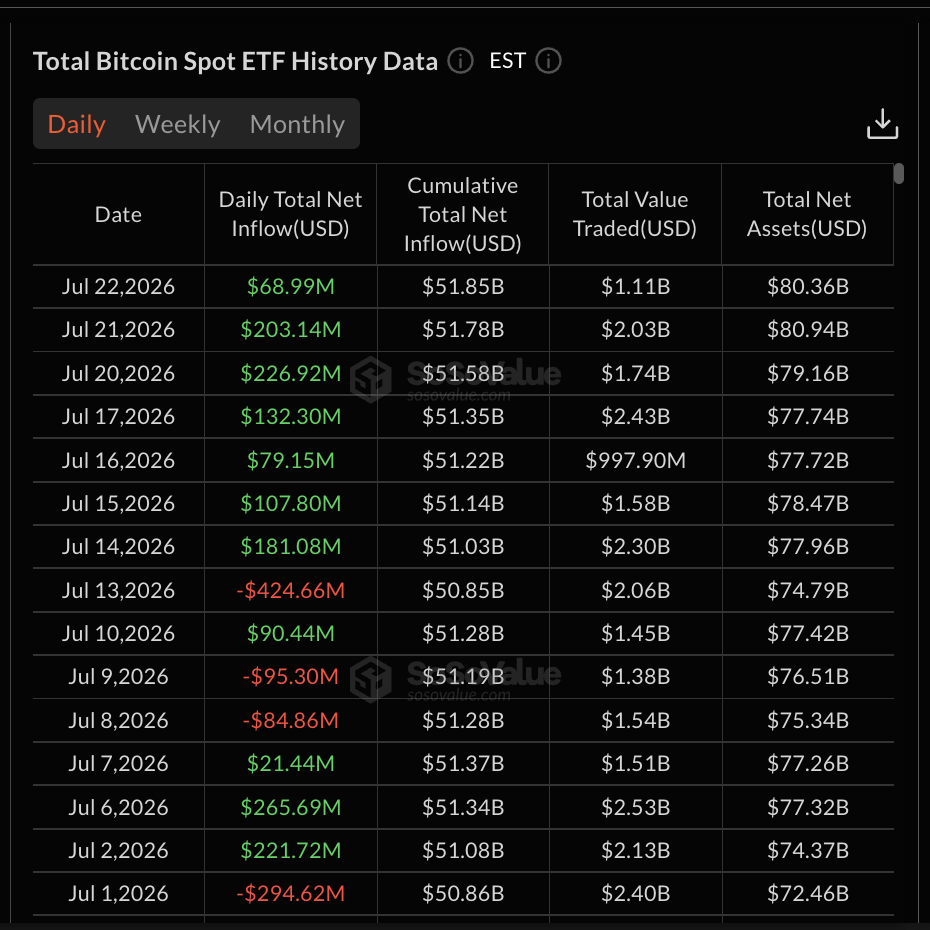Image resolution: width=930 pixels, height=930 pixels.
Task: Click the Total Value Traded header
Action: pyautogui.click(x=635, y=214)
